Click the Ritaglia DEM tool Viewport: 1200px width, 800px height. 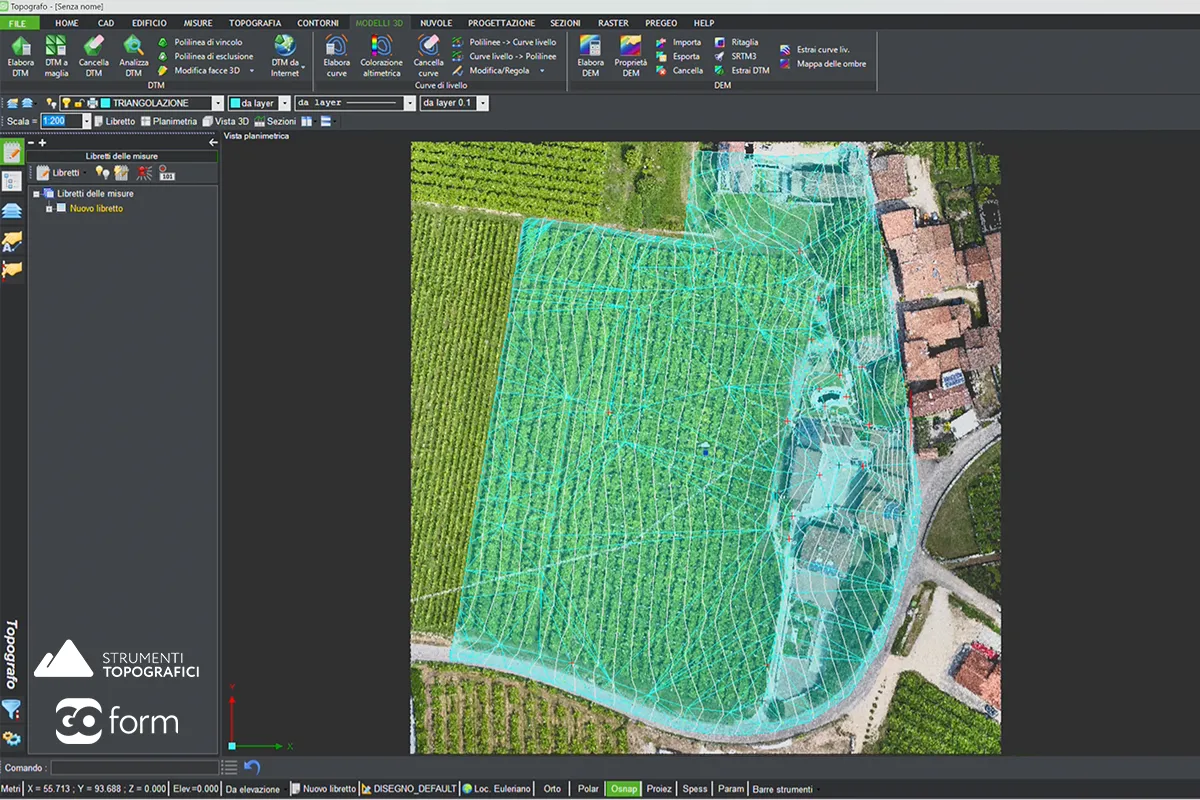tap(737, 43)
